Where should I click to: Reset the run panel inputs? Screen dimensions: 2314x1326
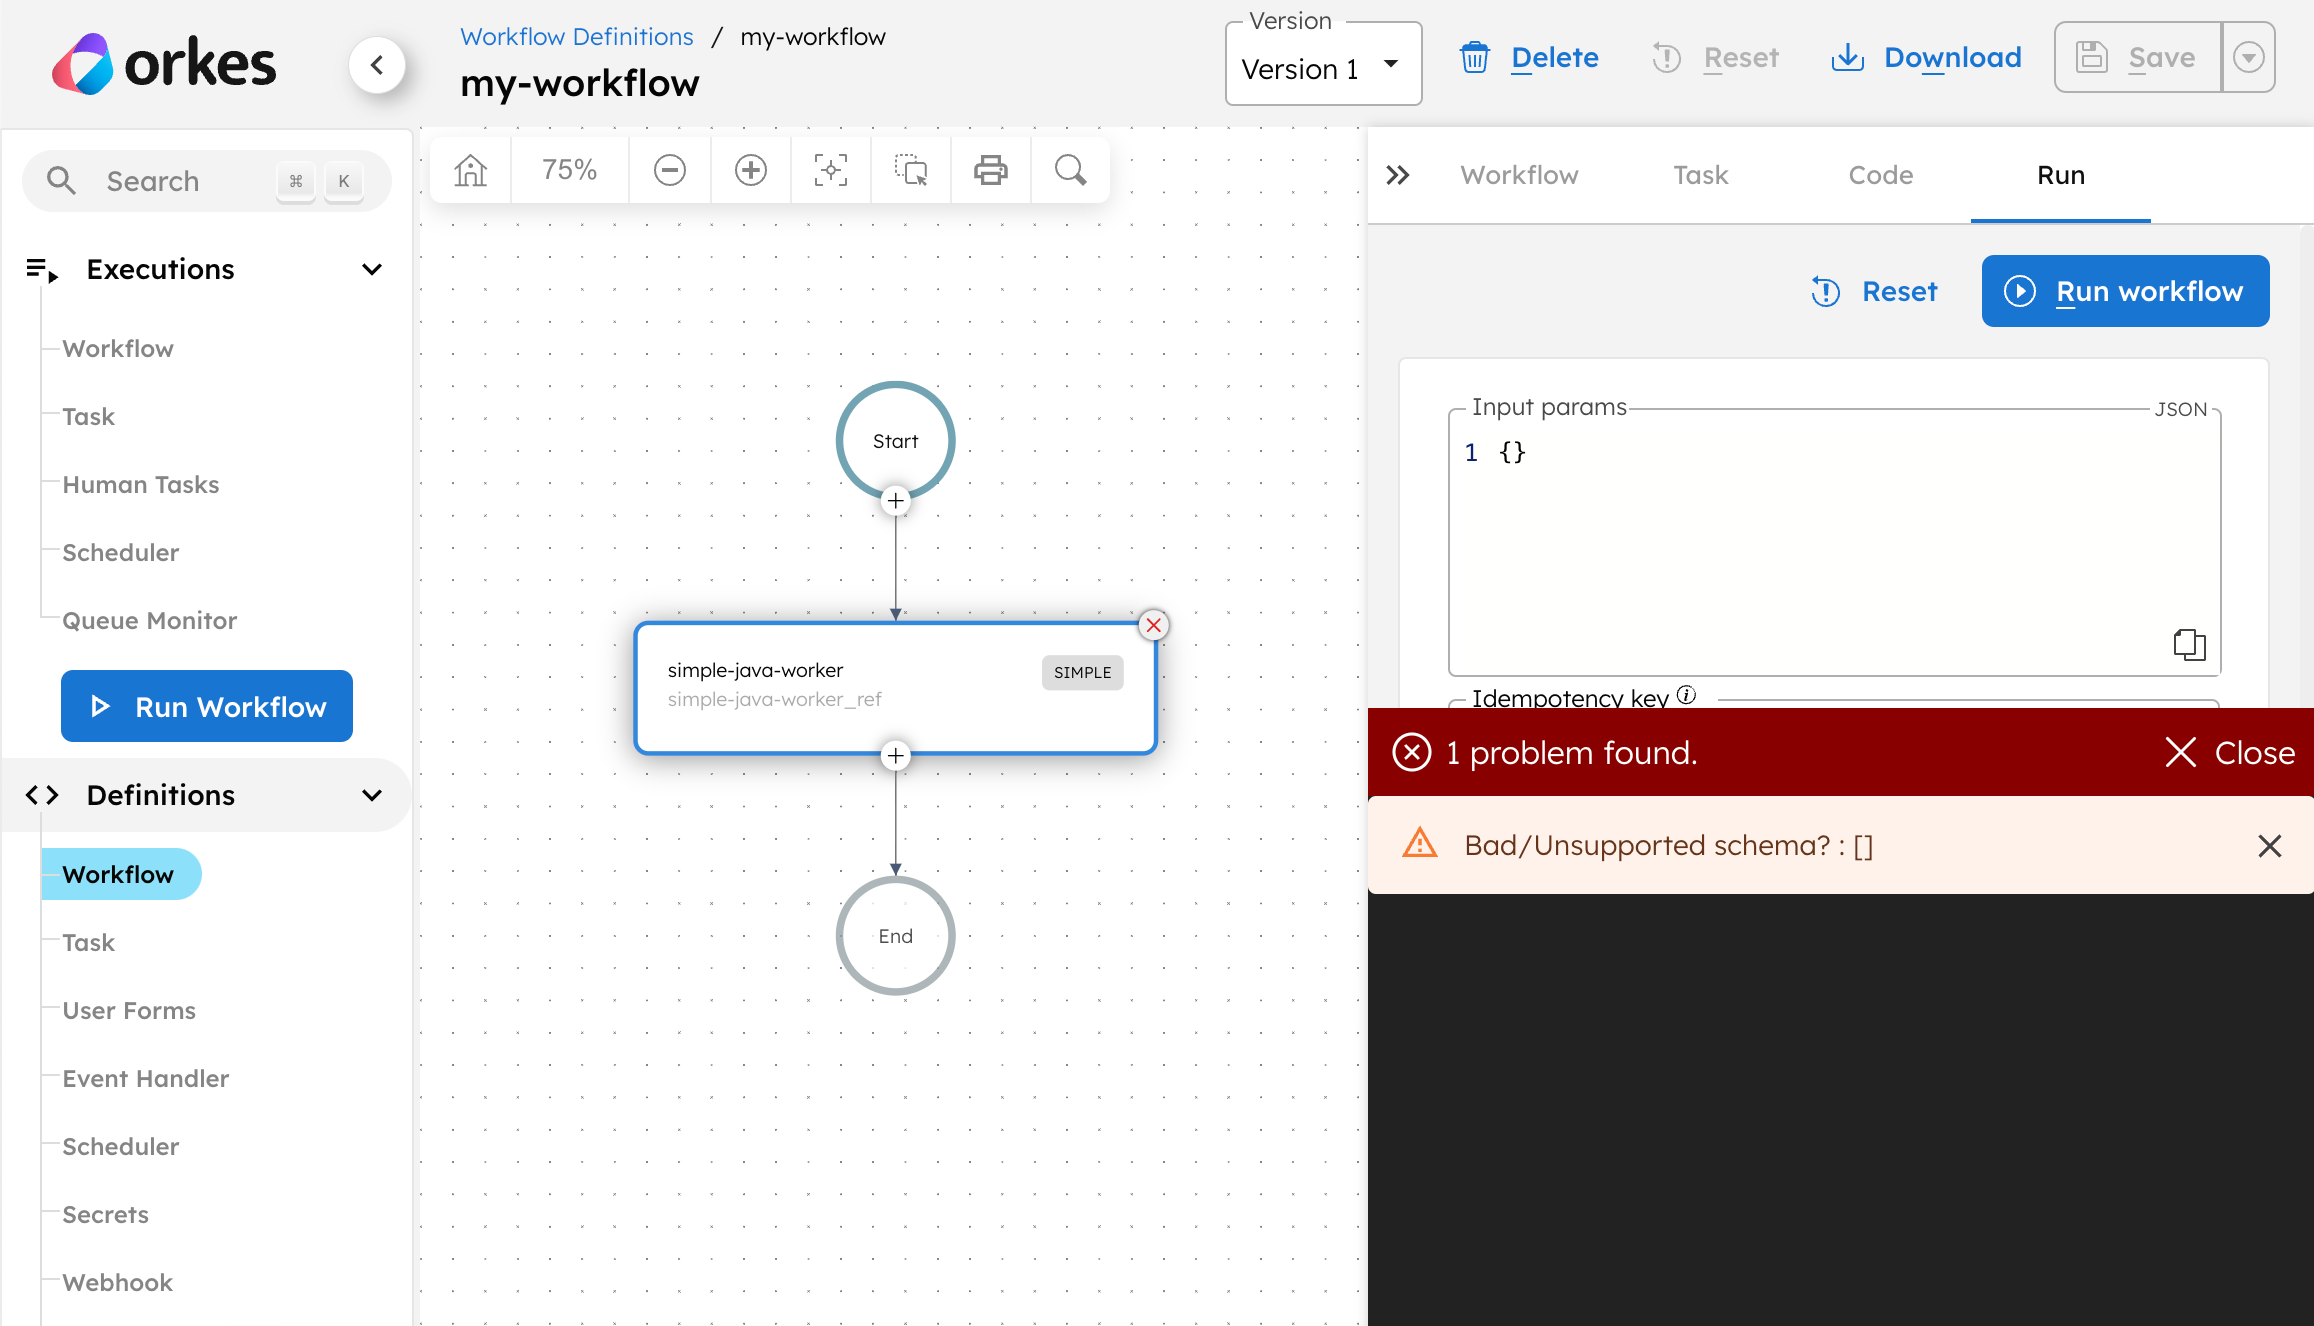pos(1874,291)
